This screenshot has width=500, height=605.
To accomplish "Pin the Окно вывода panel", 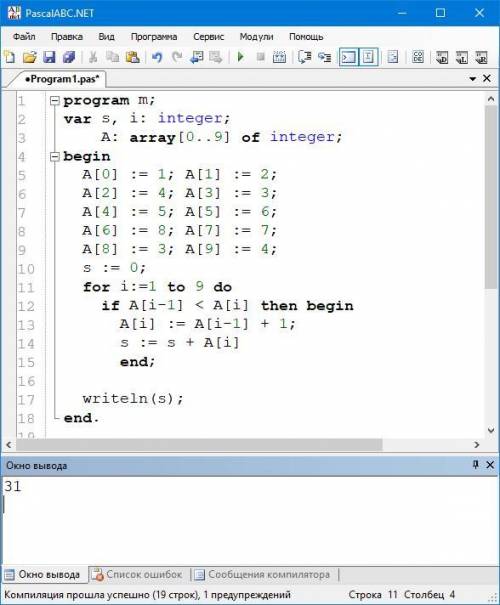I will point(475,465).
